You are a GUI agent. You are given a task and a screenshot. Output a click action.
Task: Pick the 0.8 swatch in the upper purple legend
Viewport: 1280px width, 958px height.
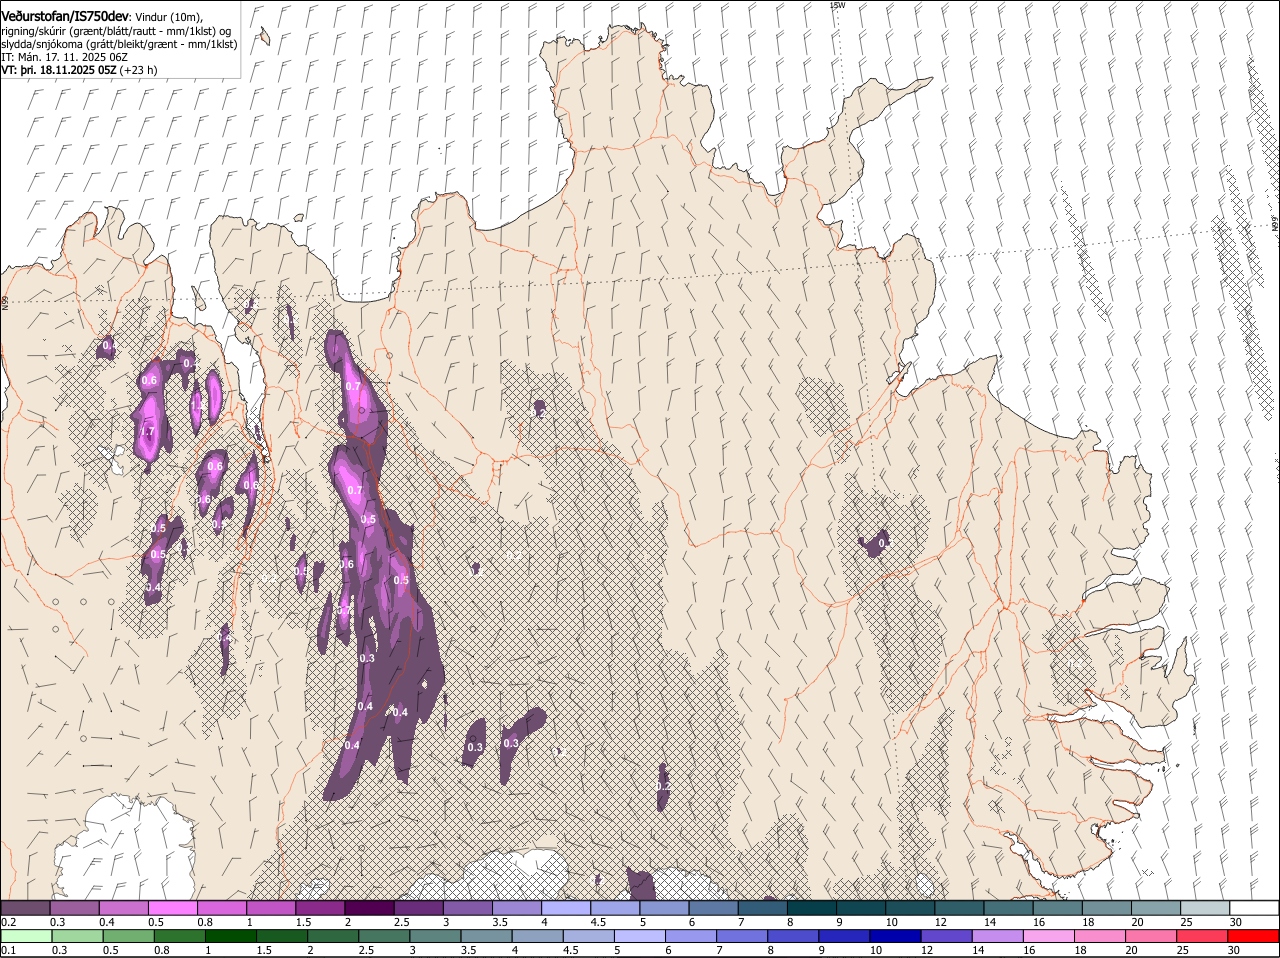(221, 908)
